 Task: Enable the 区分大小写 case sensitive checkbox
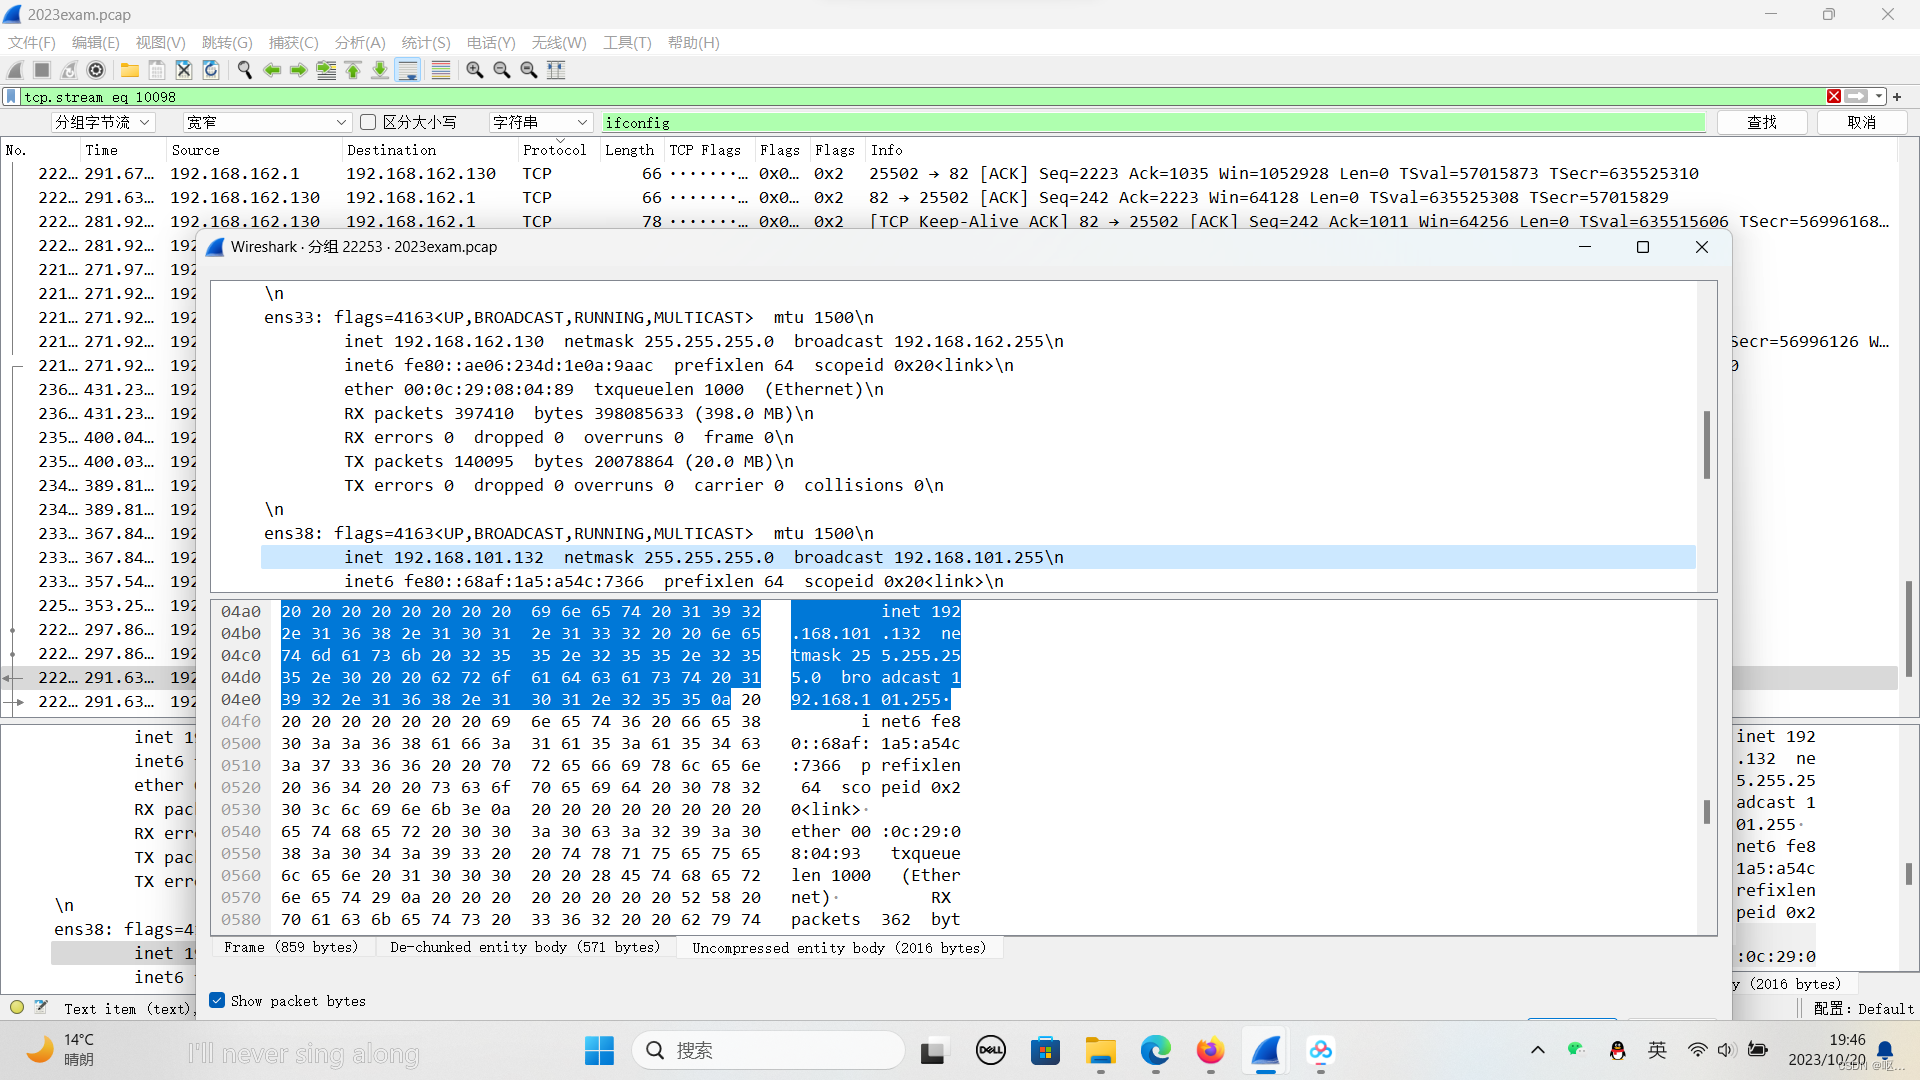point(368,122)
